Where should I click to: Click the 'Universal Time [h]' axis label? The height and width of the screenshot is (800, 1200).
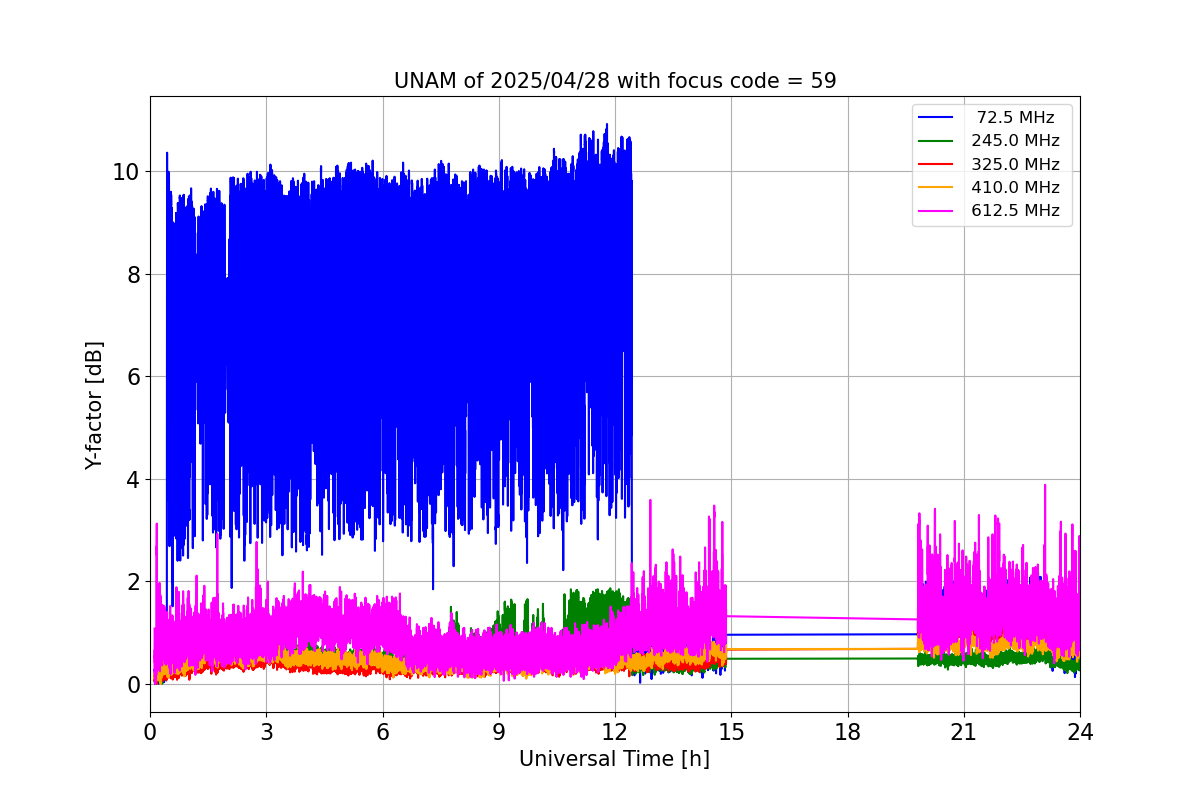click(x=614, y=759)
